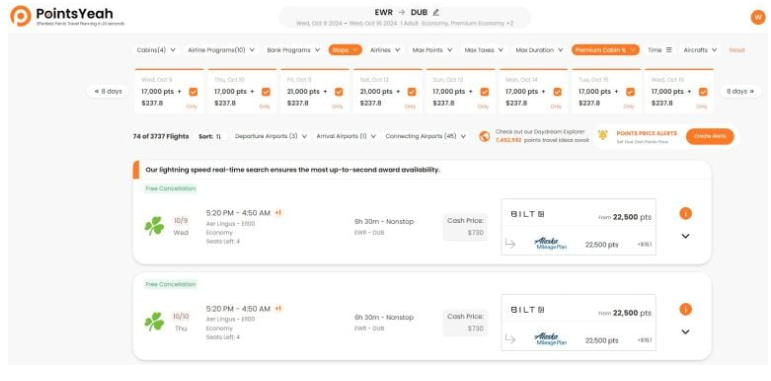Click the Reset filters link
771x381 pixels.
(737, 50)
